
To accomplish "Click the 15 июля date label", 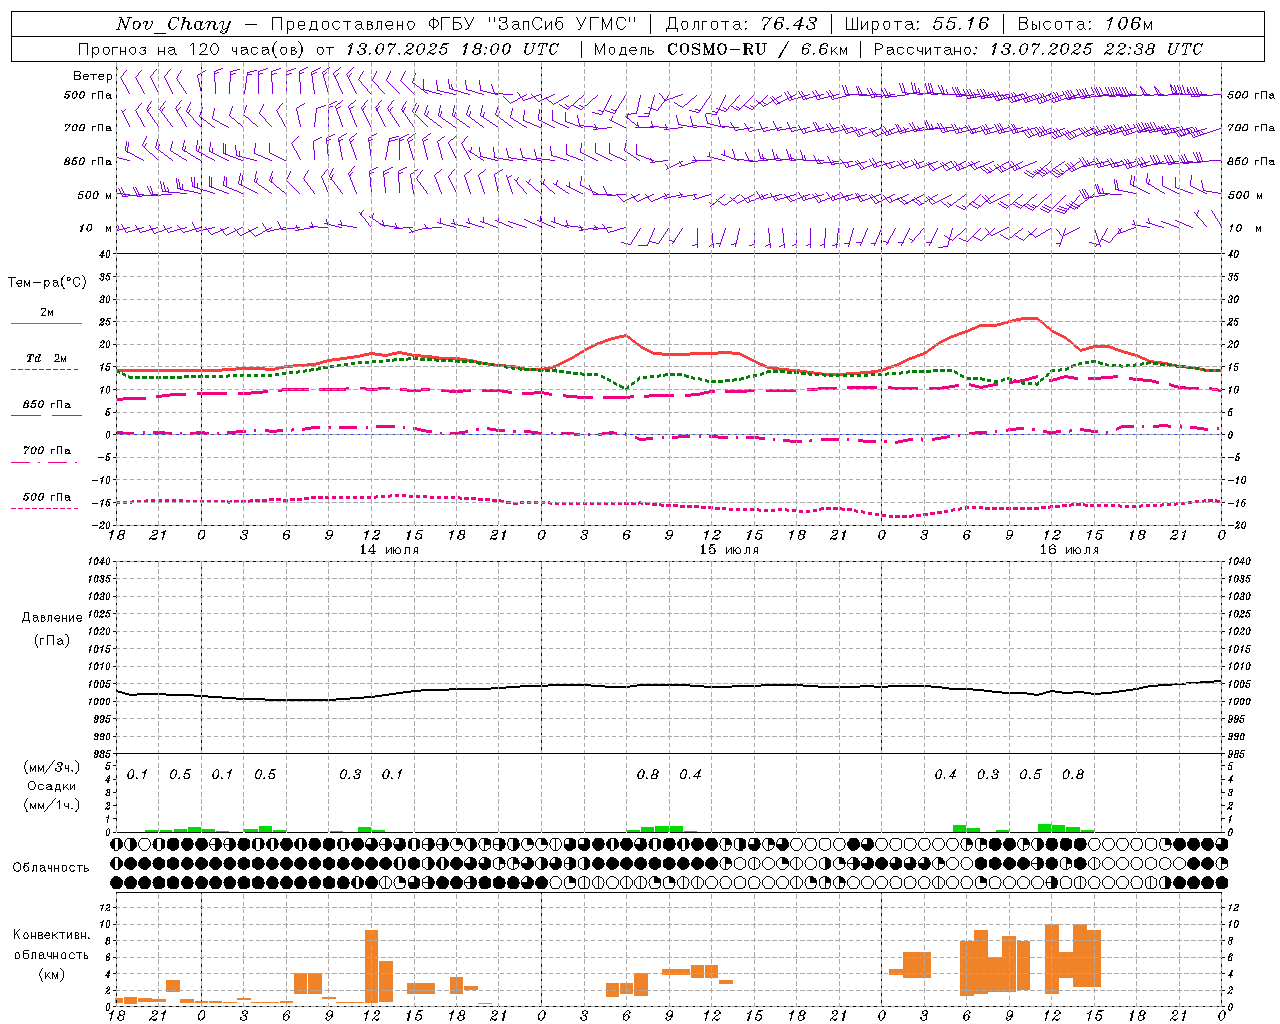I will click(728, 549).
